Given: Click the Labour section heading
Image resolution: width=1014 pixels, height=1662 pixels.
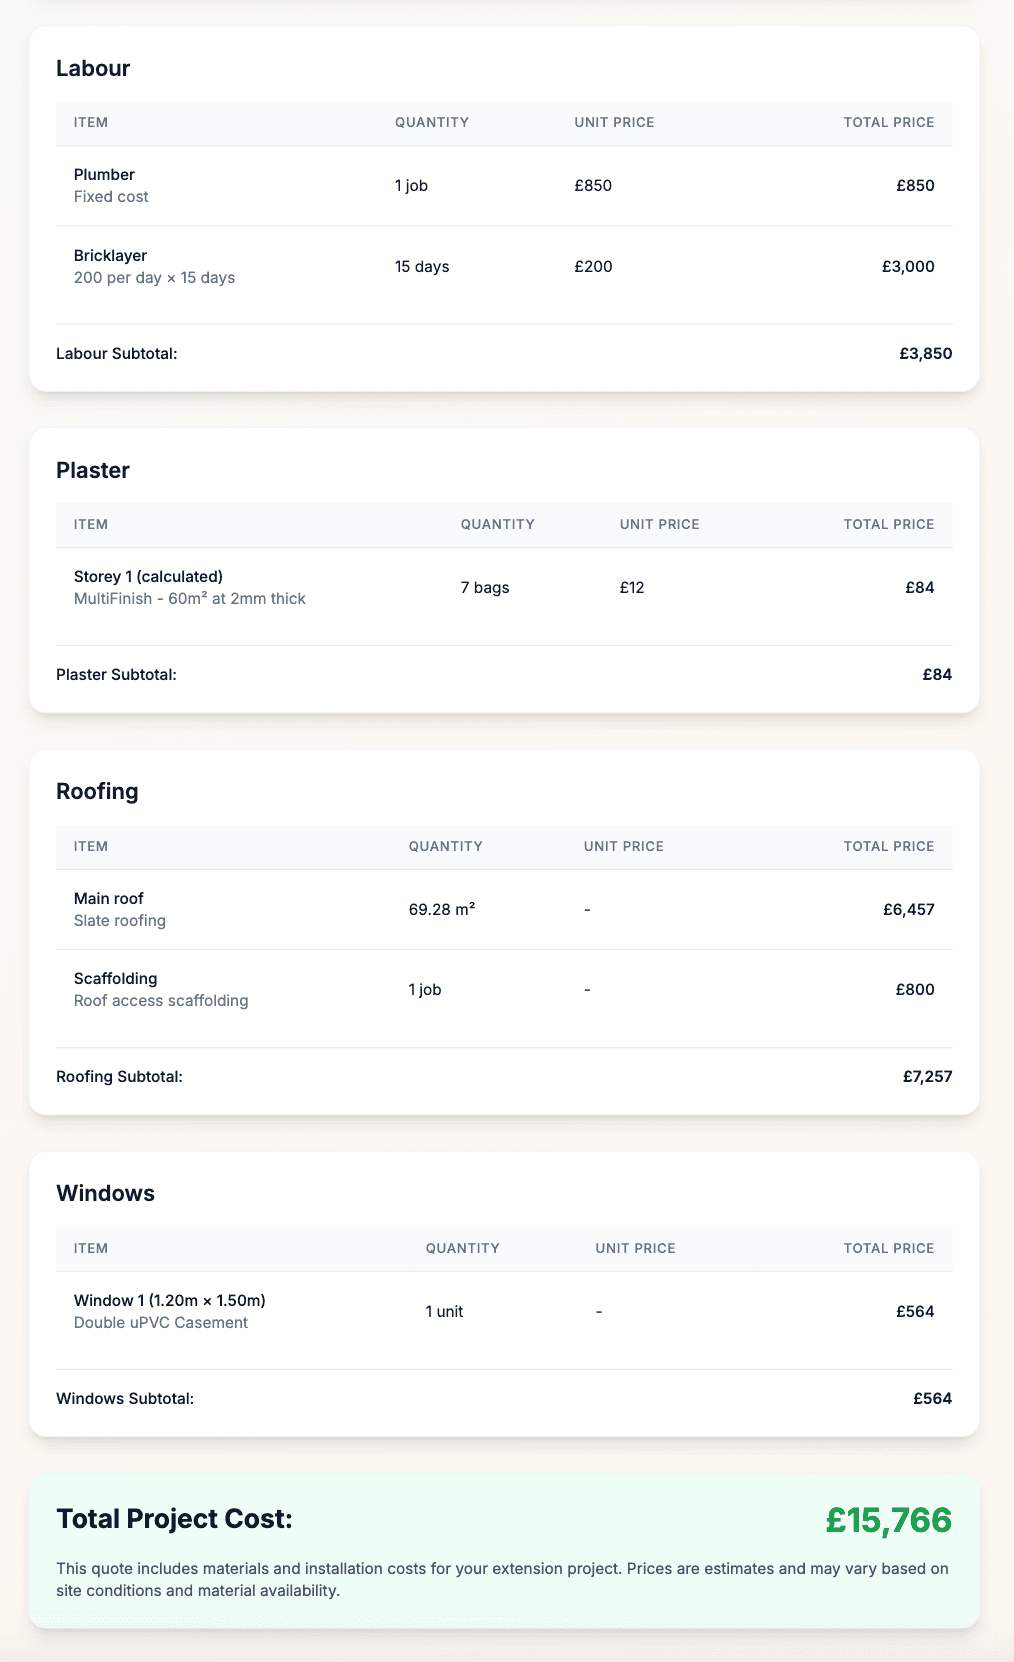Looking at the screenshot, I should (x=93, y=68).
